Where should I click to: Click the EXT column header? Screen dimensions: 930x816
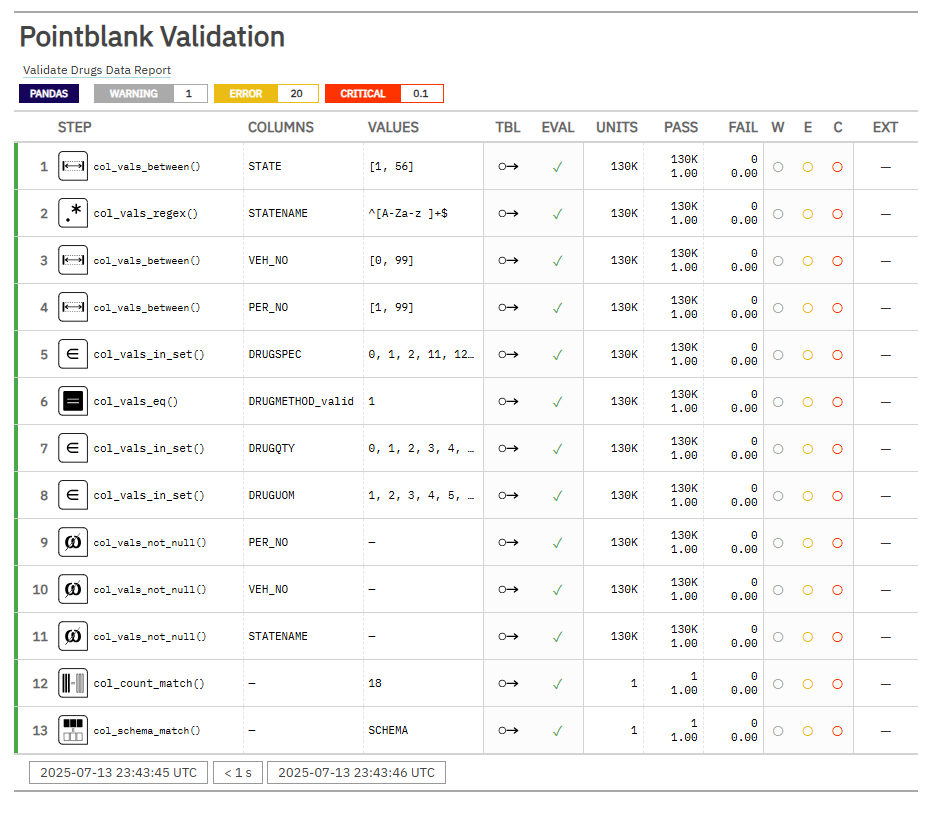coord(886,128)
